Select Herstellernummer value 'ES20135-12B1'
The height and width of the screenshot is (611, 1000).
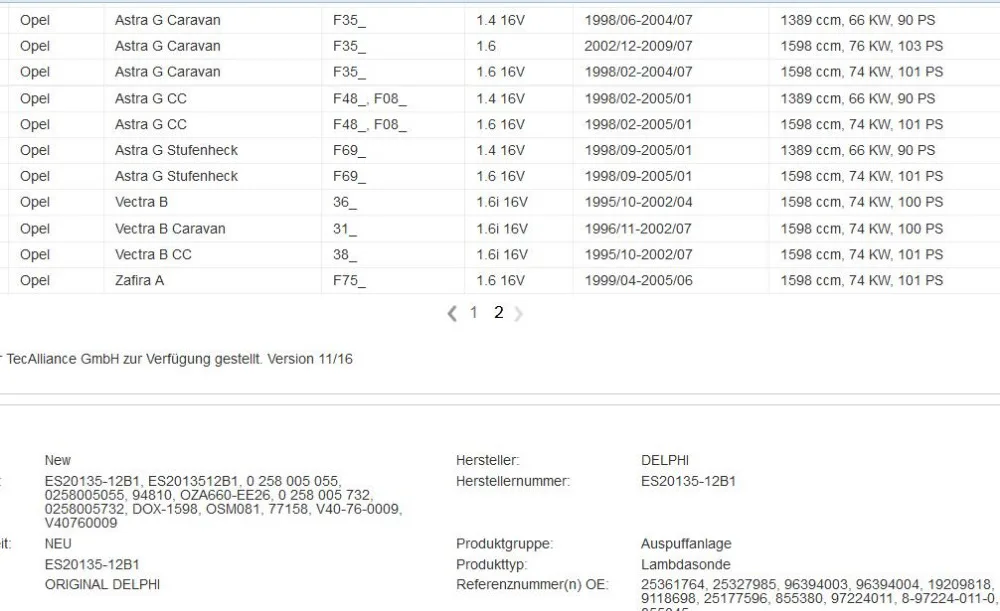(688, 482)
